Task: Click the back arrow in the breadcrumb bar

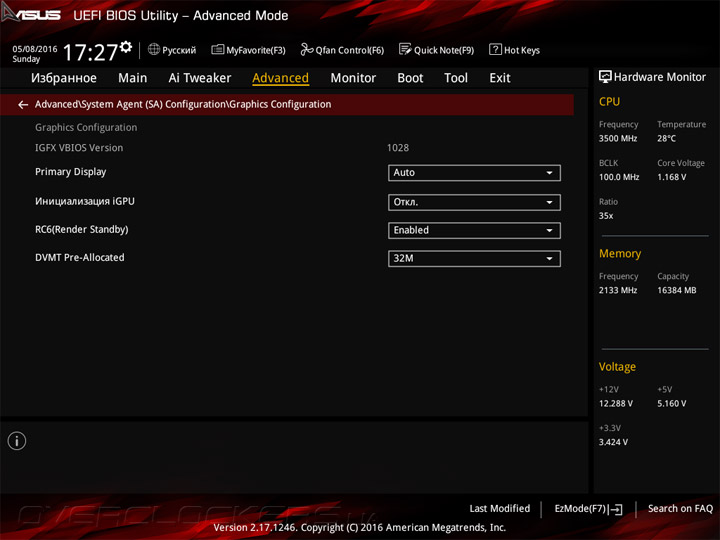Action: pos(23,105)
